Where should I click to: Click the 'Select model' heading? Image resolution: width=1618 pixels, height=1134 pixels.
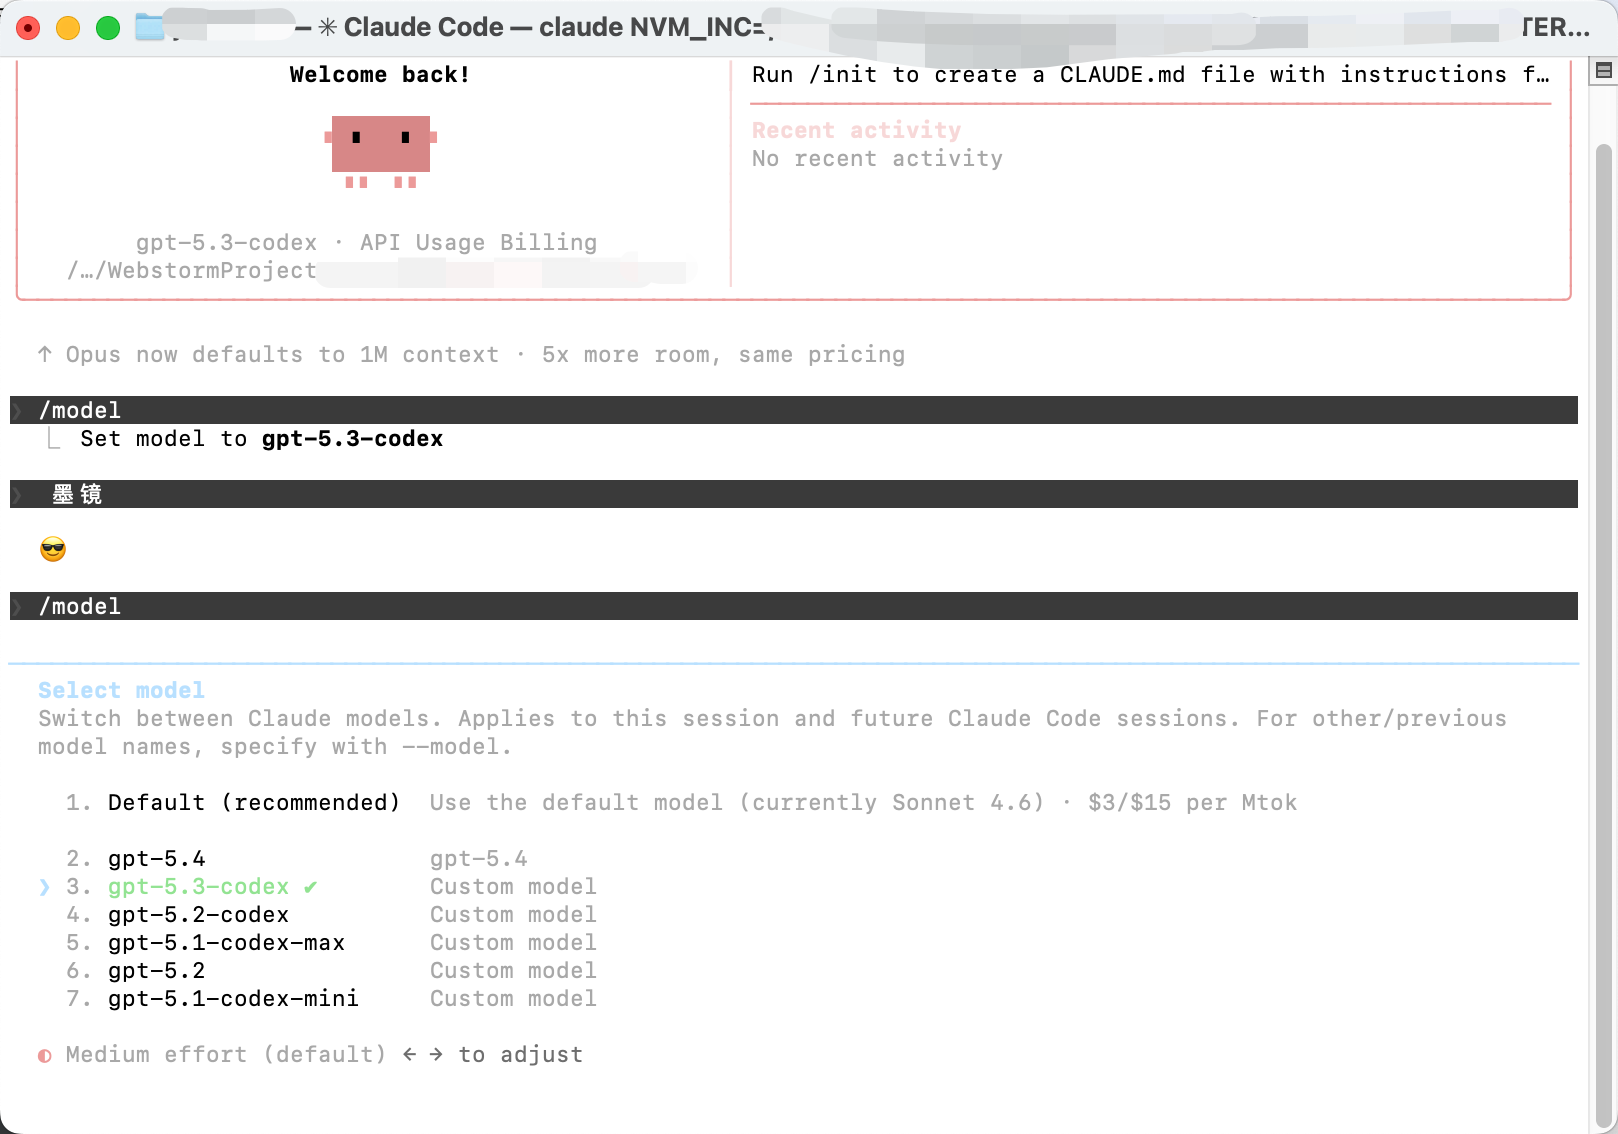(121, 690)
